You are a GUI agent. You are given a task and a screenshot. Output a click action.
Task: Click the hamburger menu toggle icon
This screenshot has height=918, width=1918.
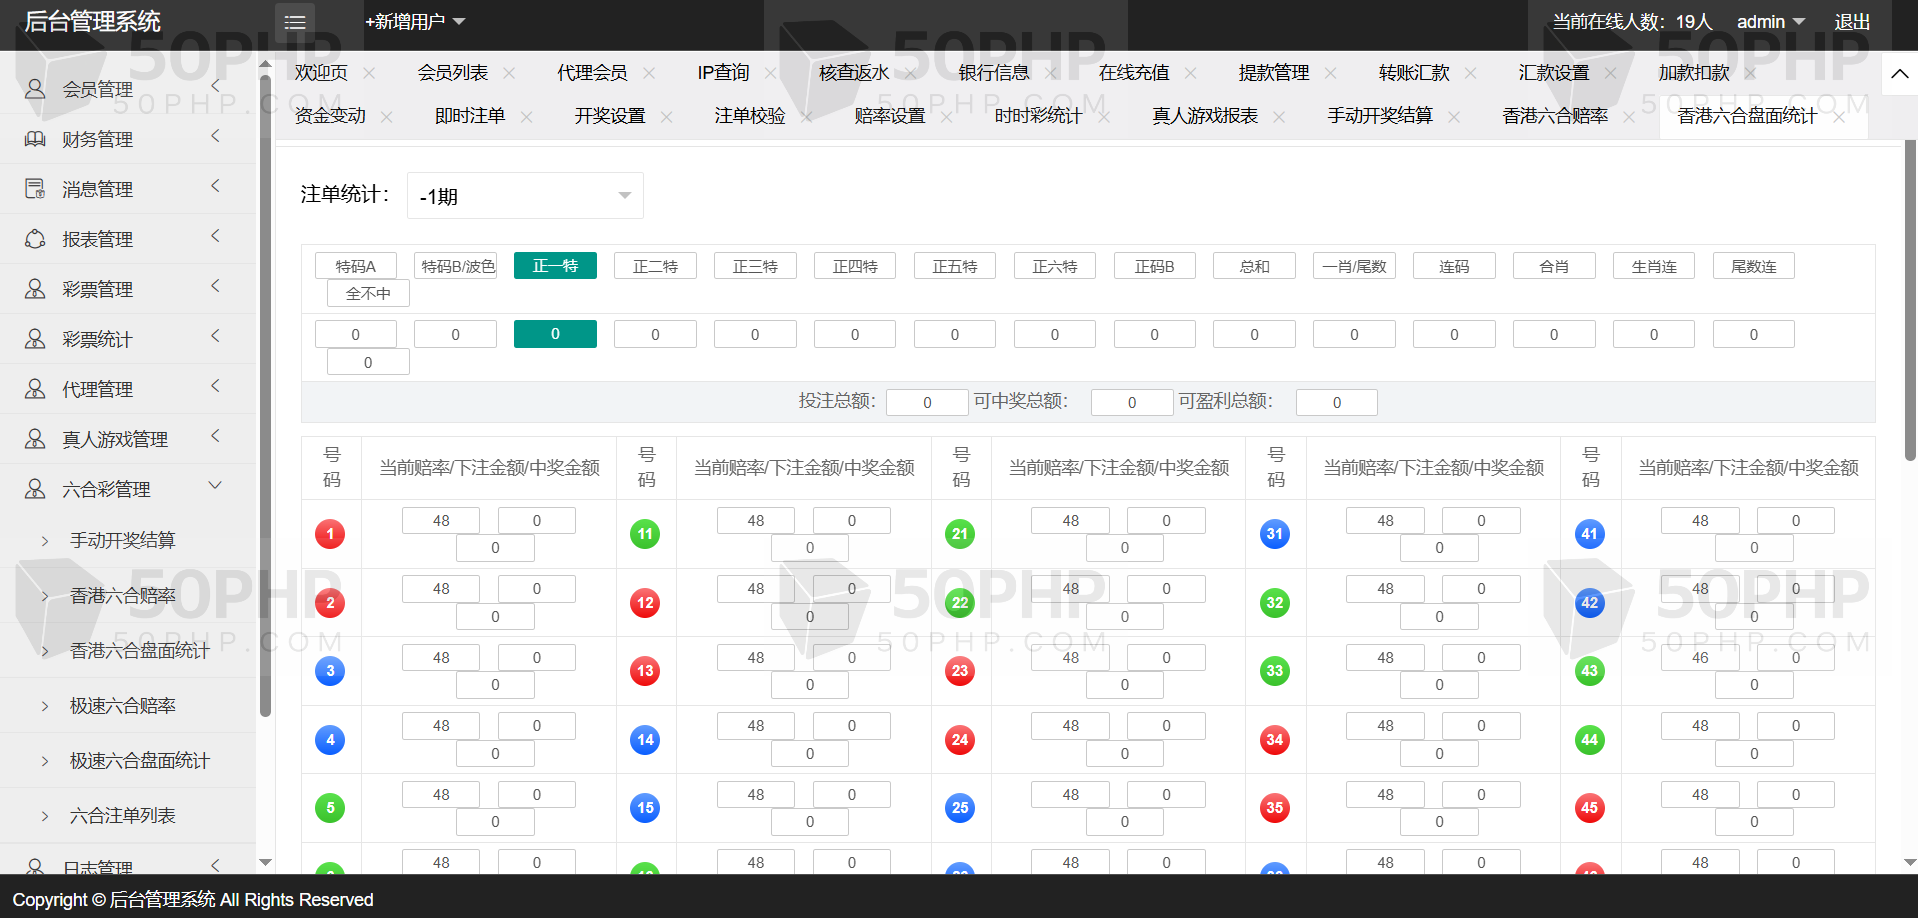(295, 22)
